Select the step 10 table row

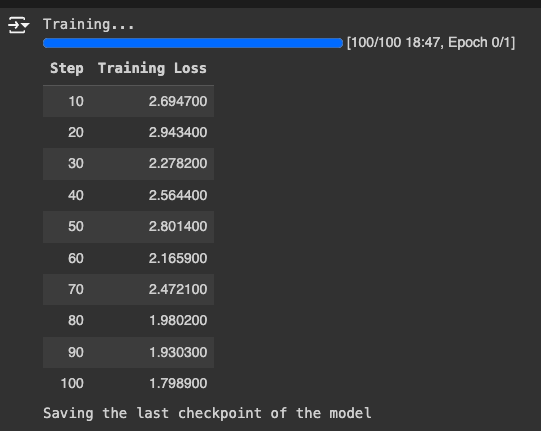(128, 101)
